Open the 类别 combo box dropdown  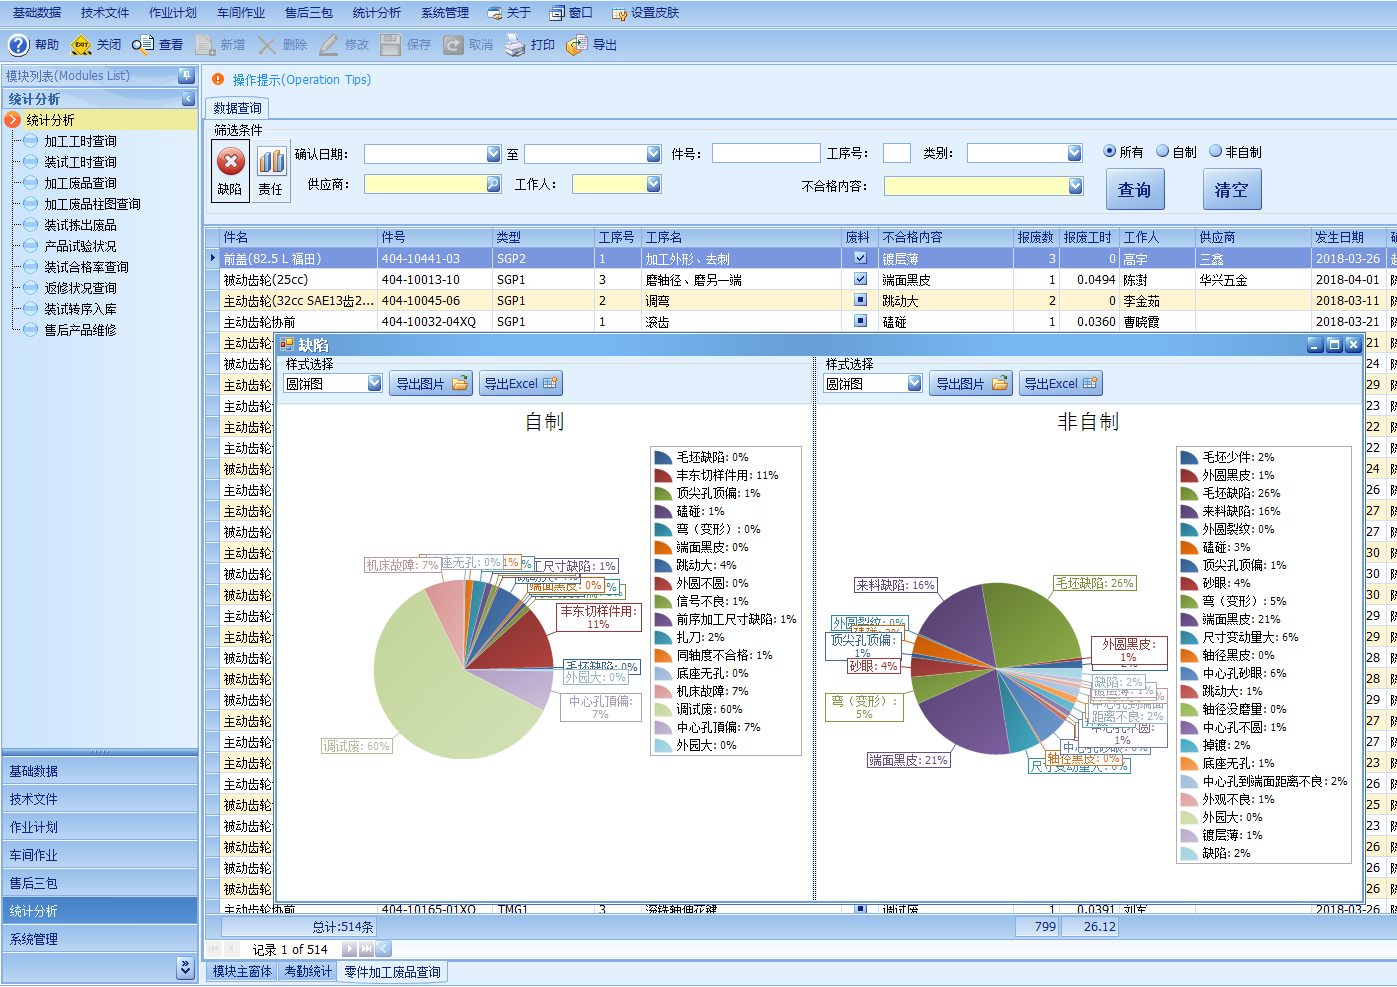tap(1074, 153)
